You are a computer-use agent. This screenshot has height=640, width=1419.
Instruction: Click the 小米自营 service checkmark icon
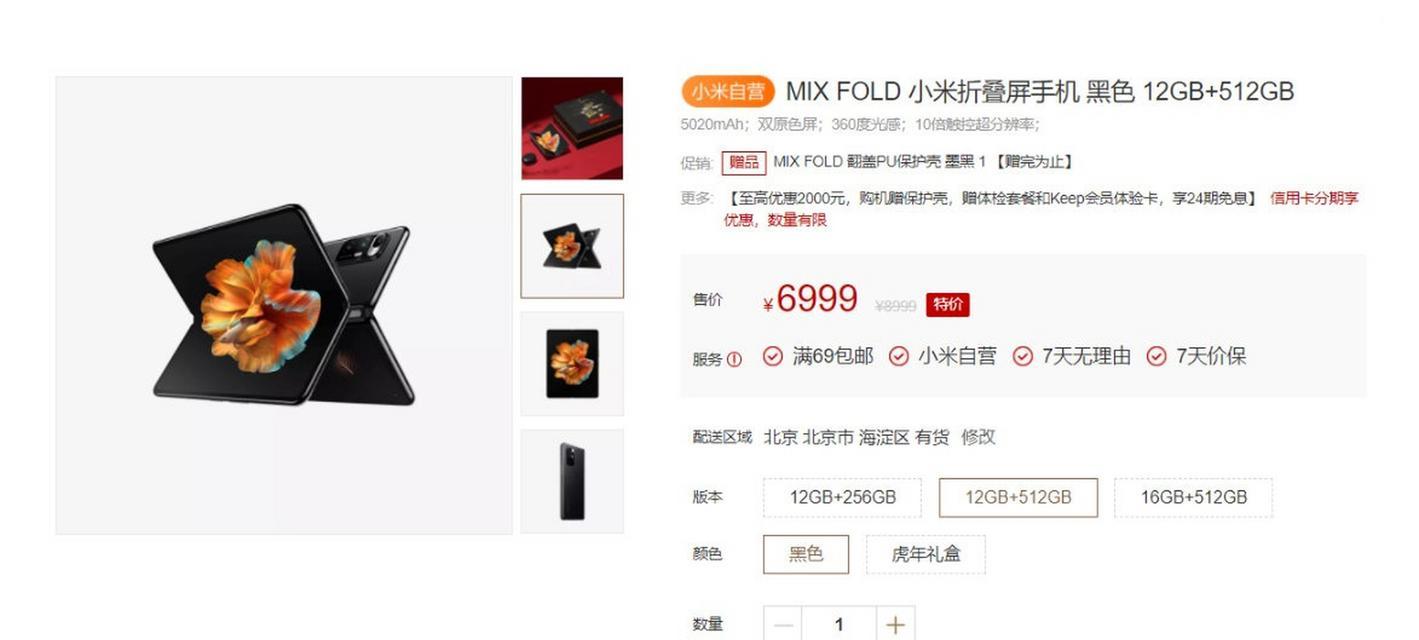click(899, 356)
